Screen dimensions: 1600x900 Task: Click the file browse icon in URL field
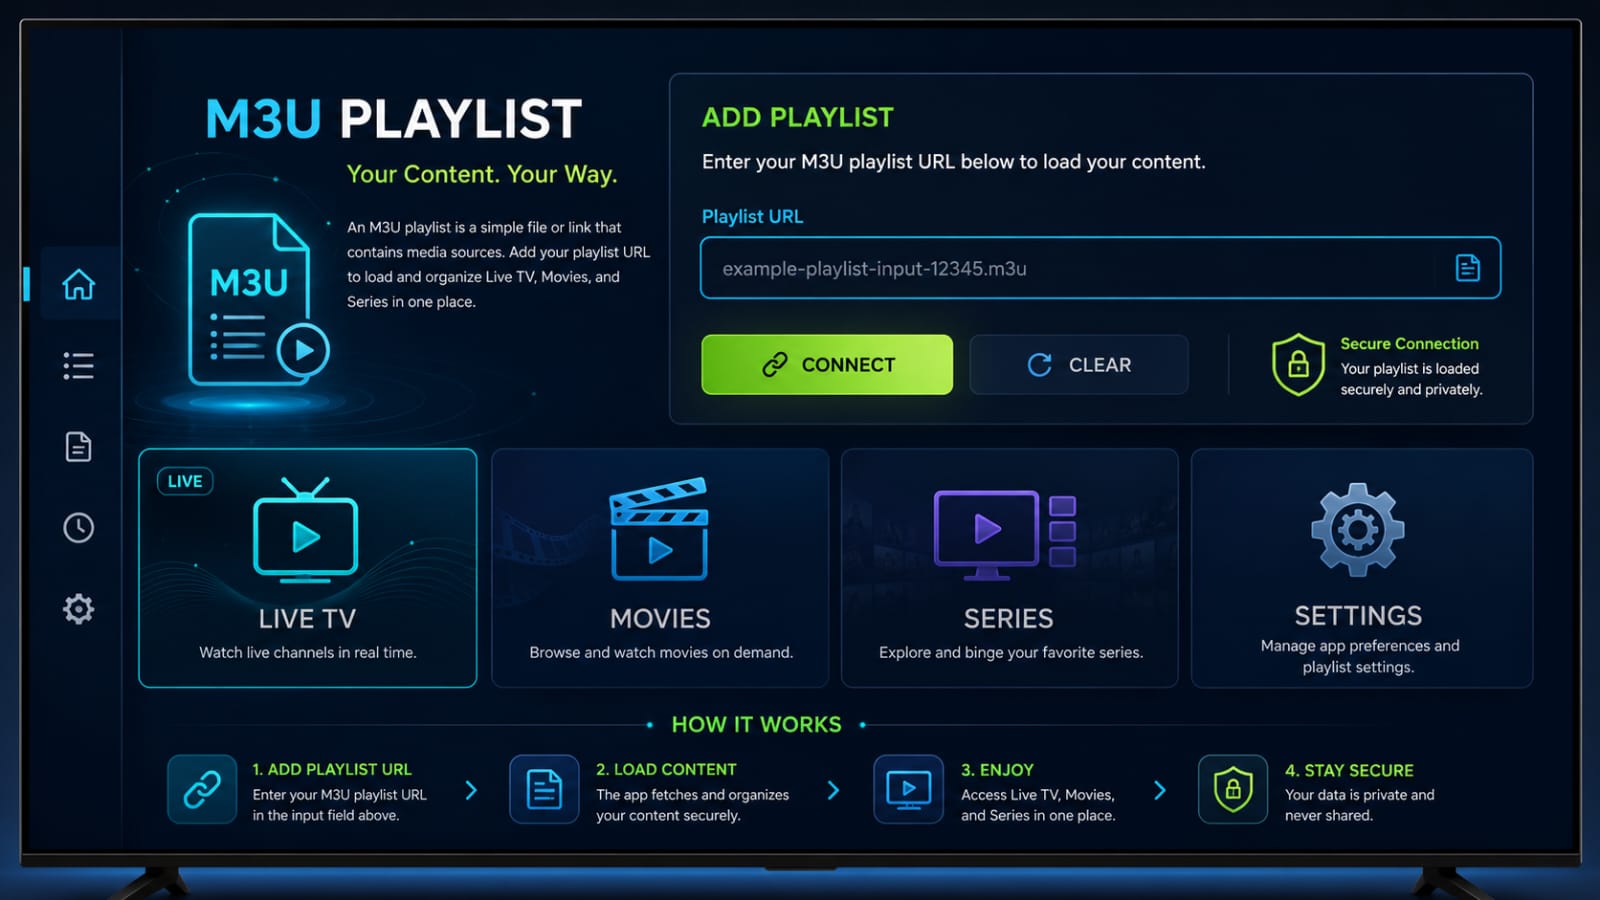tap(1467, 268)
